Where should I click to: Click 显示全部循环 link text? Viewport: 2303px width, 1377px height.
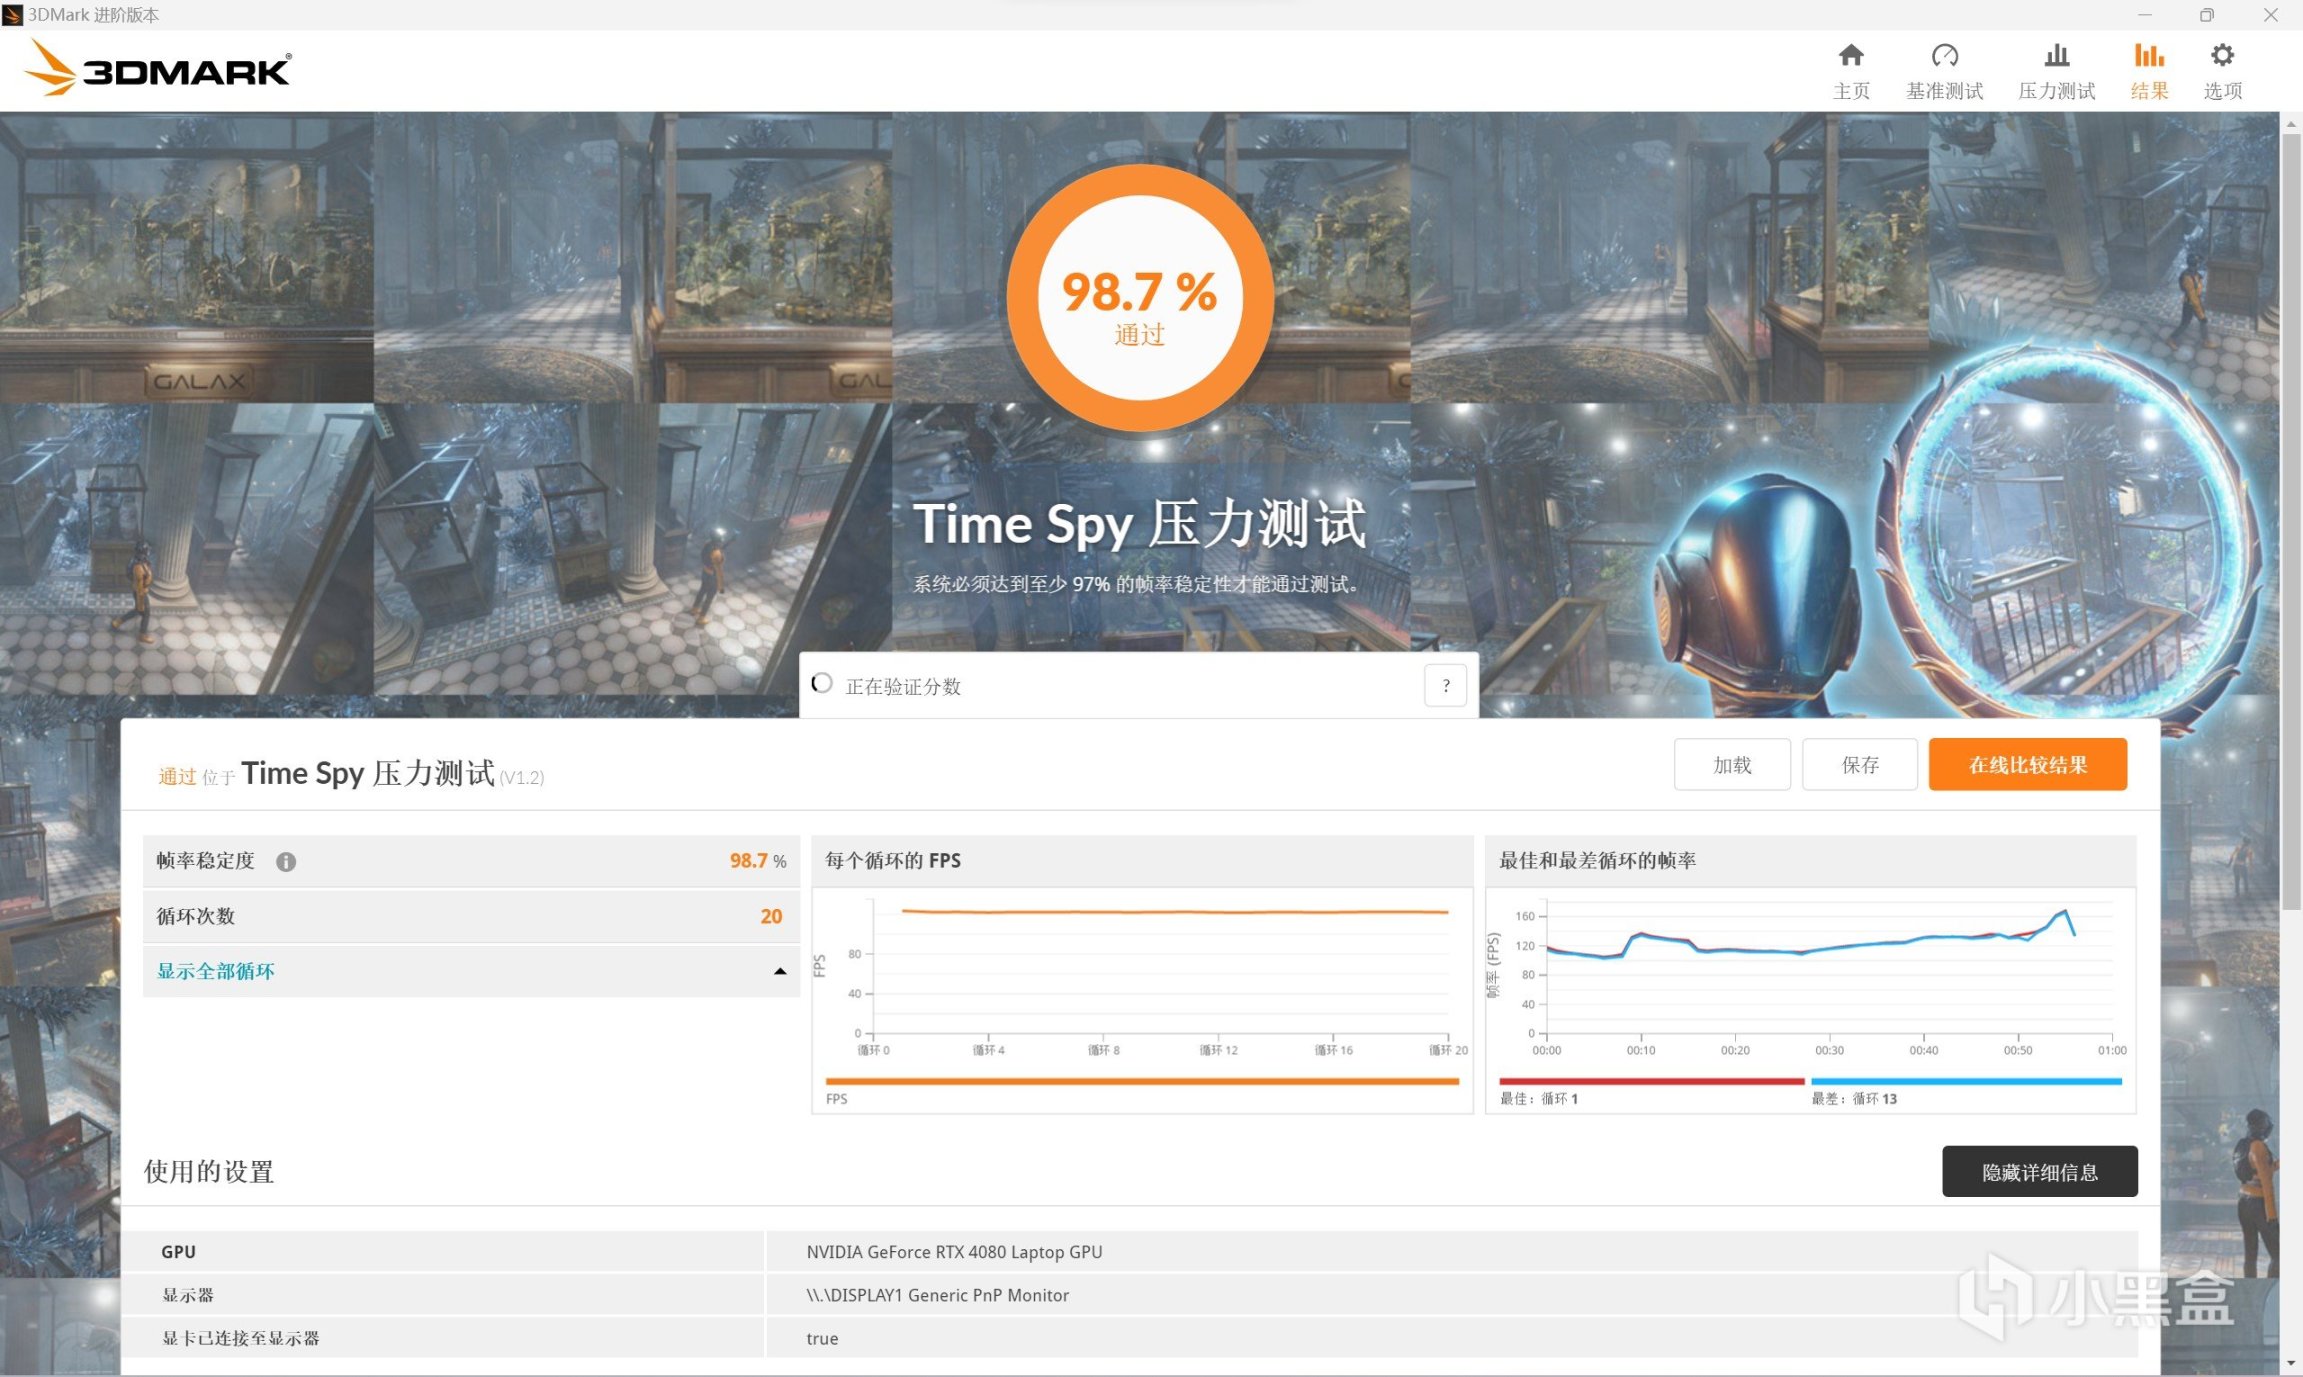point(216,971)
